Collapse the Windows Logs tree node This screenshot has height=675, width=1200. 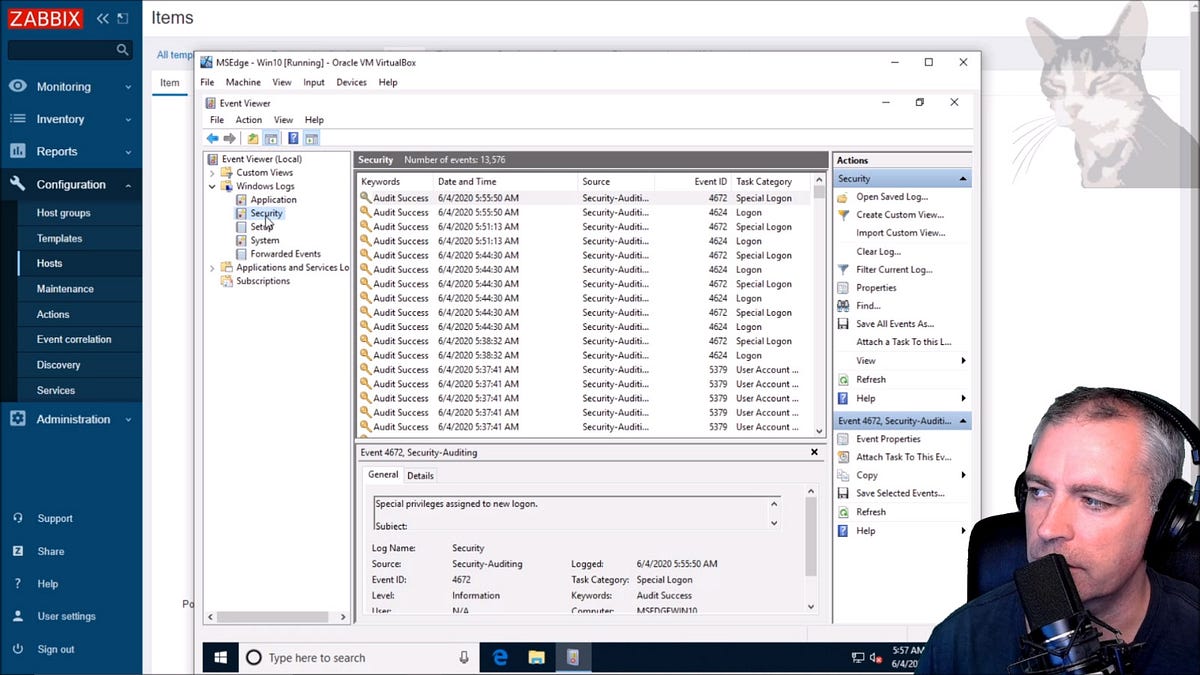(x=210, y=185)
